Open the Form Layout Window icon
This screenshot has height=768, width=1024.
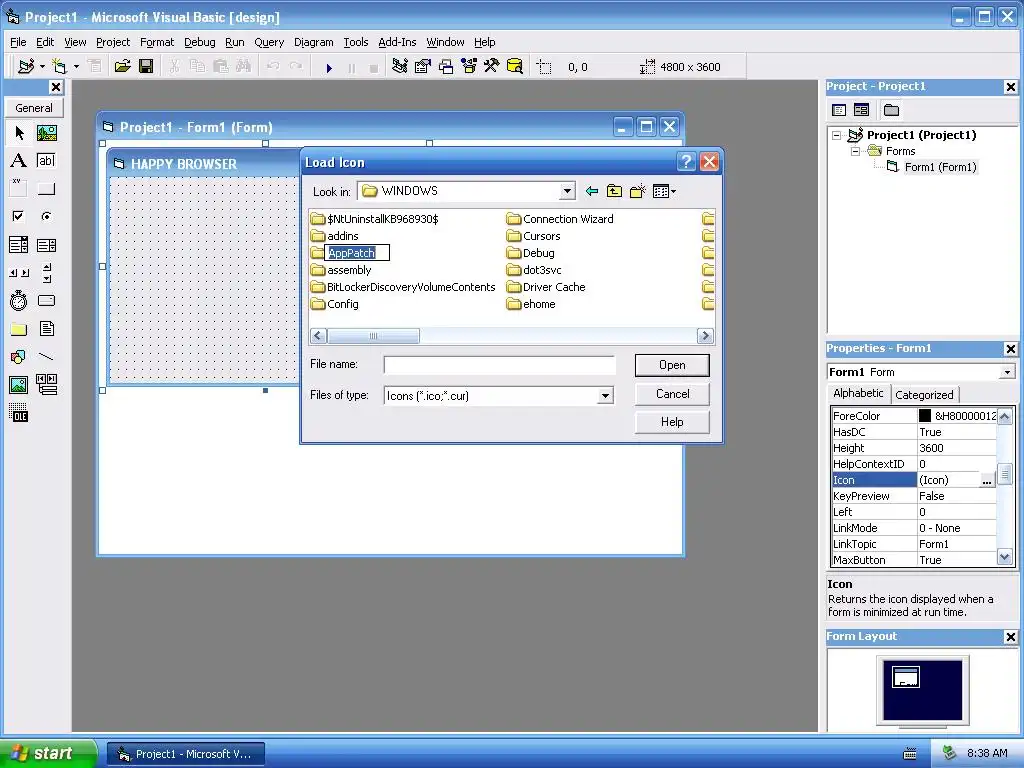pos(446,67)
